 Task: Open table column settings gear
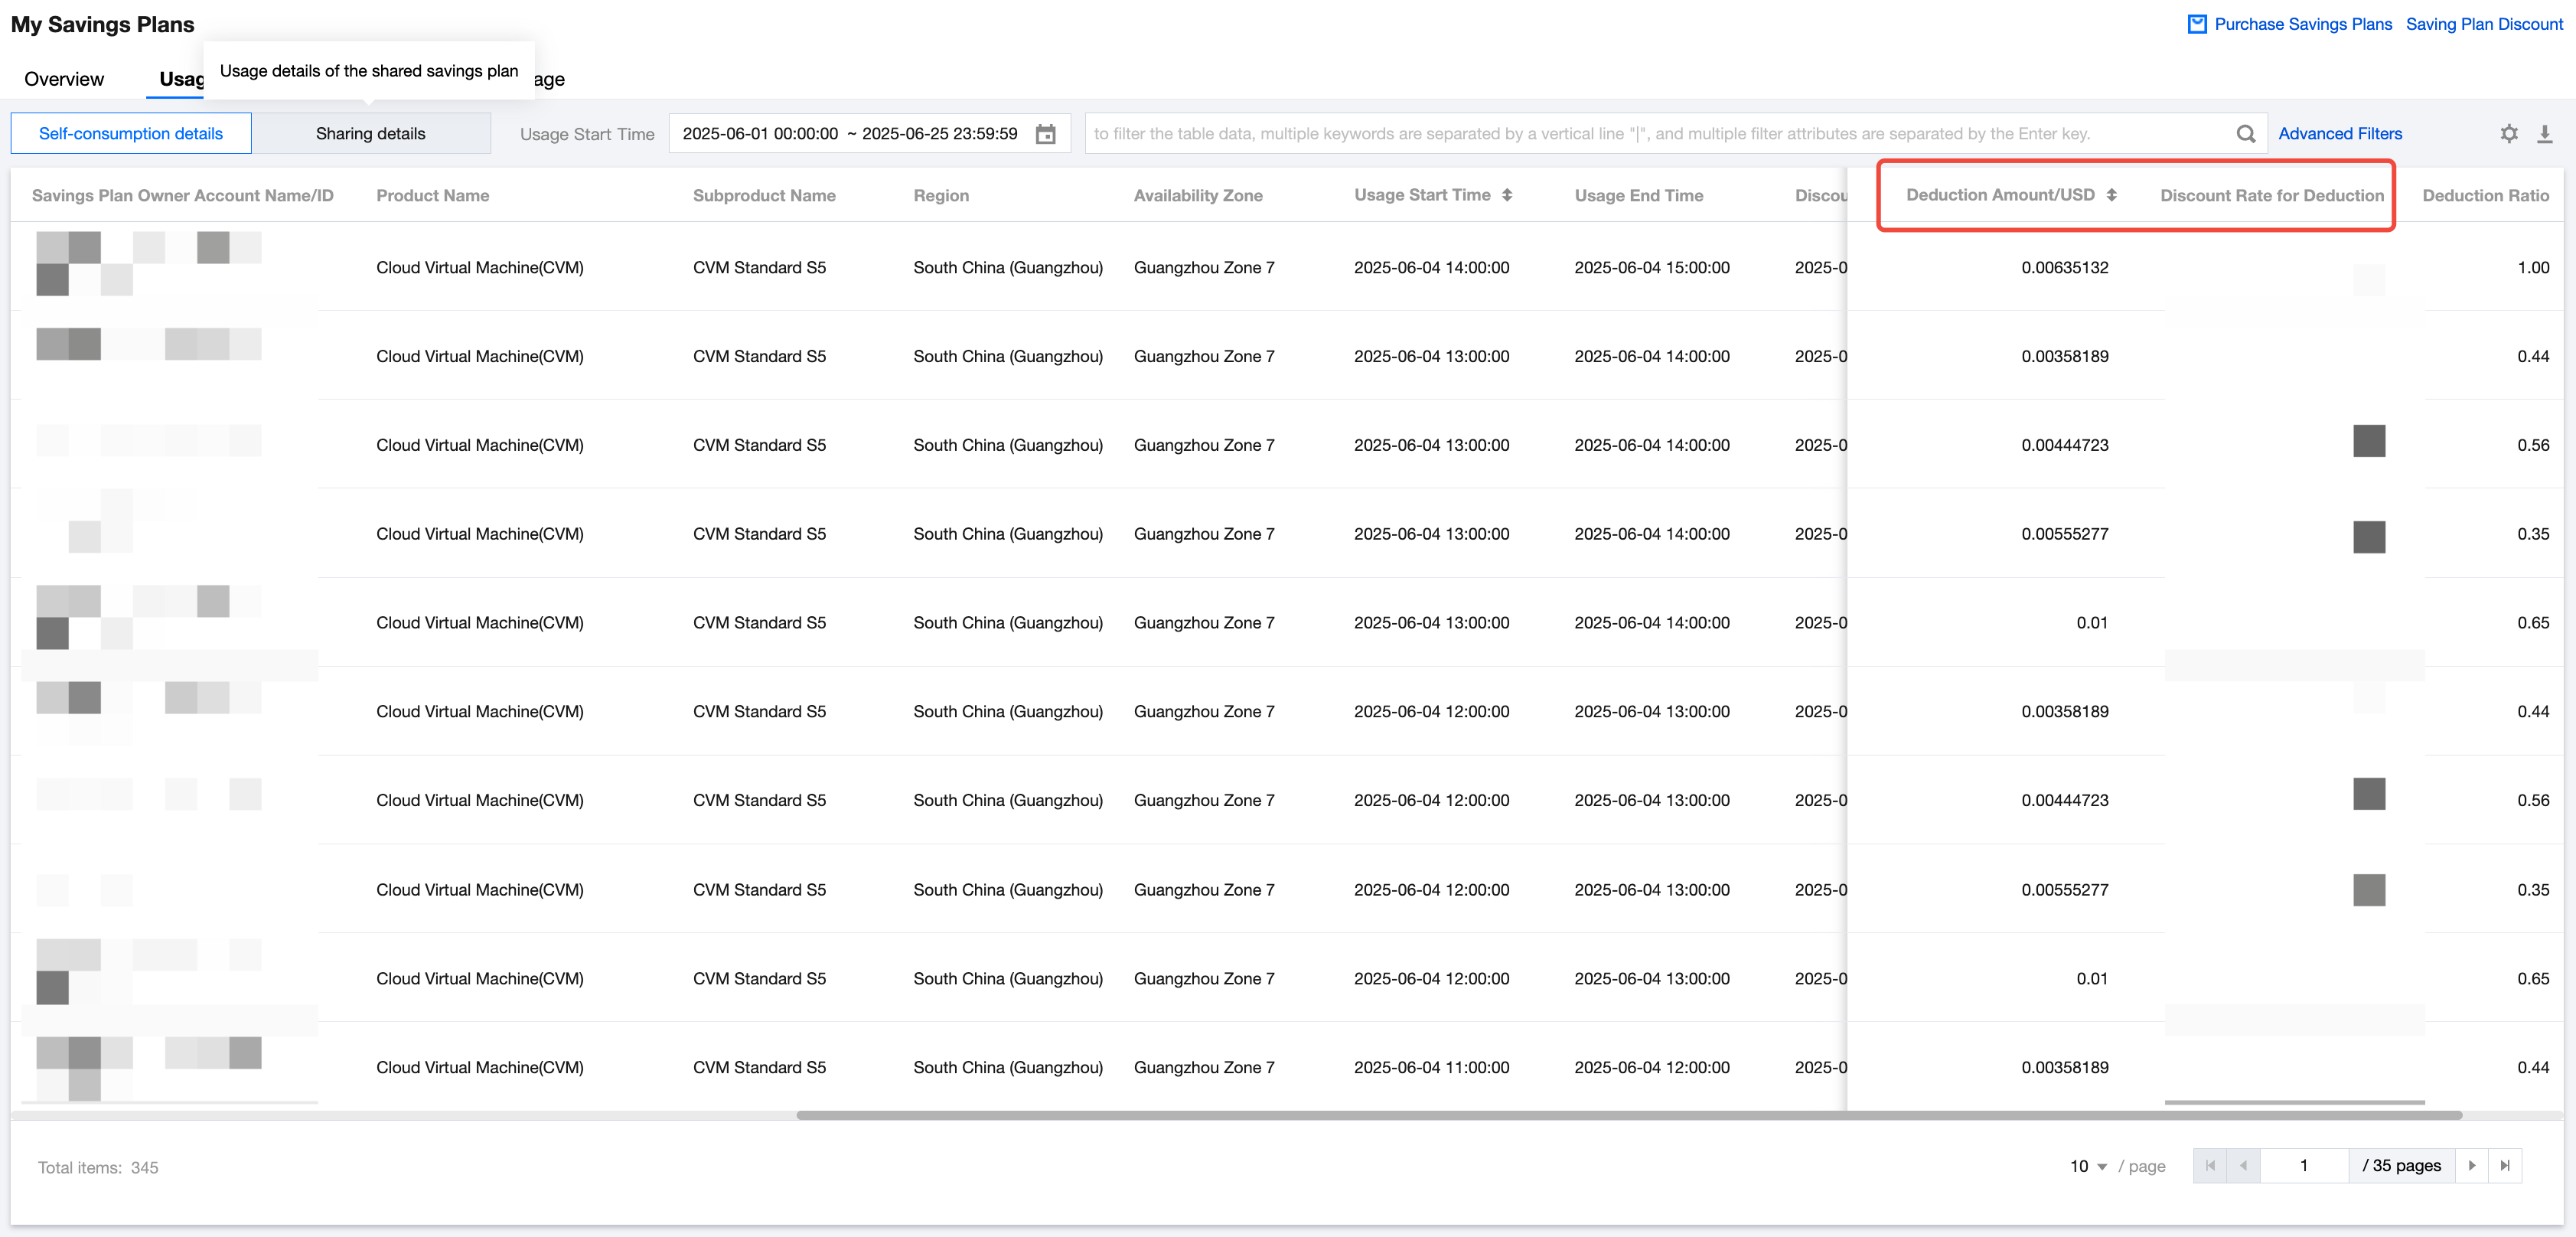pyautogui.click(x=2508, y=134)
